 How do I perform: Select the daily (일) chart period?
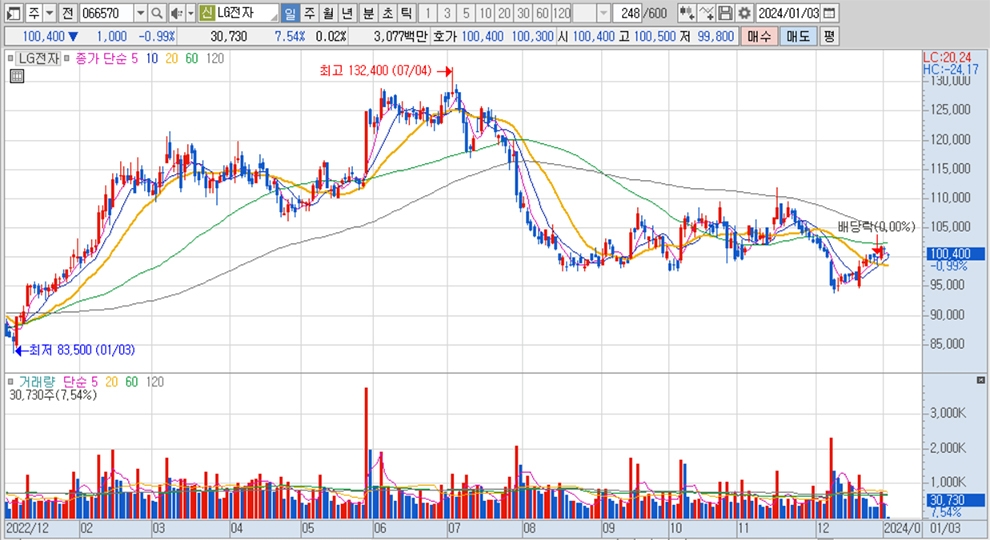[290, 13]
